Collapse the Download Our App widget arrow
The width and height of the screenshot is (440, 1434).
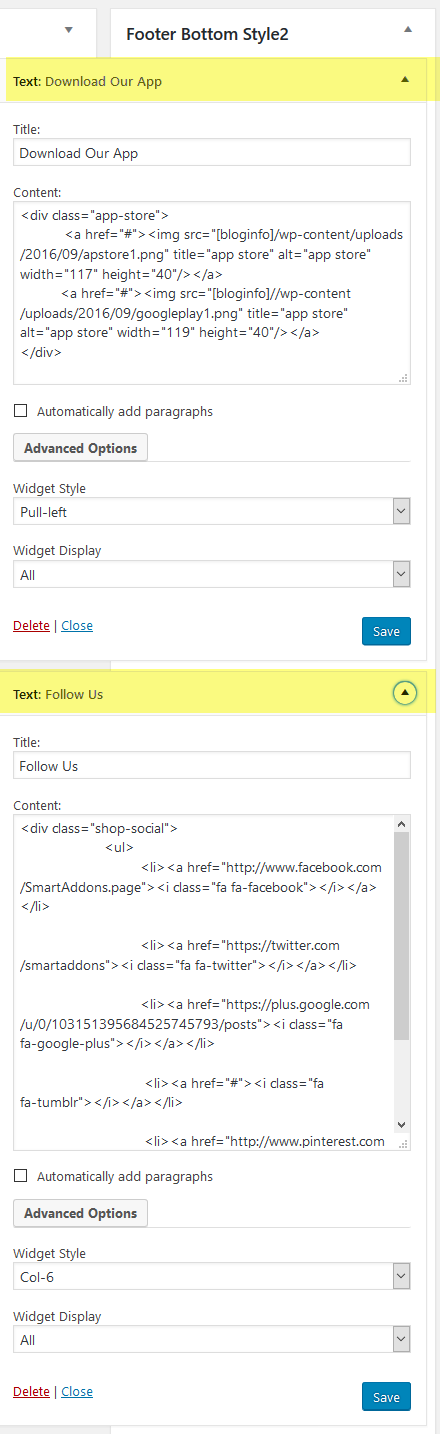pyautogui.click(x=405, y=79)
